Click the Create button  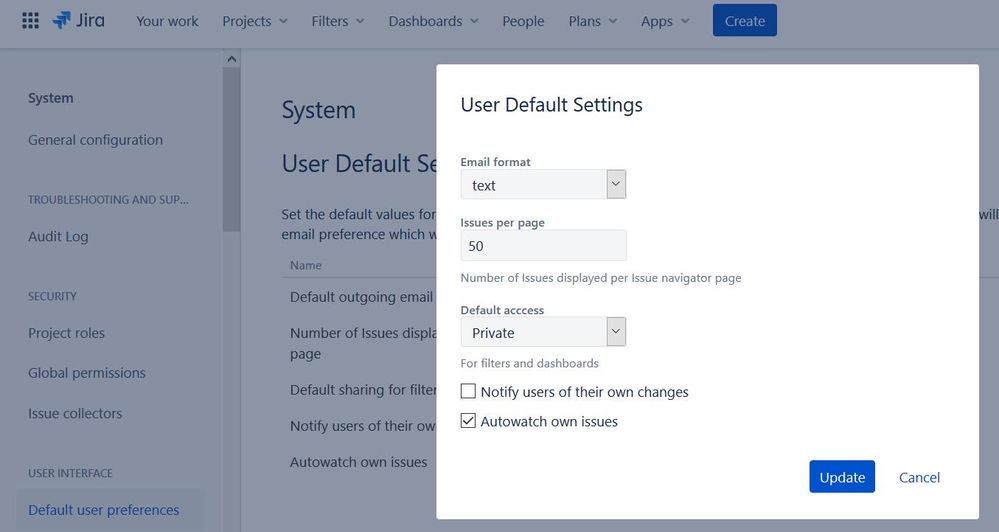(x=744, y=20)
